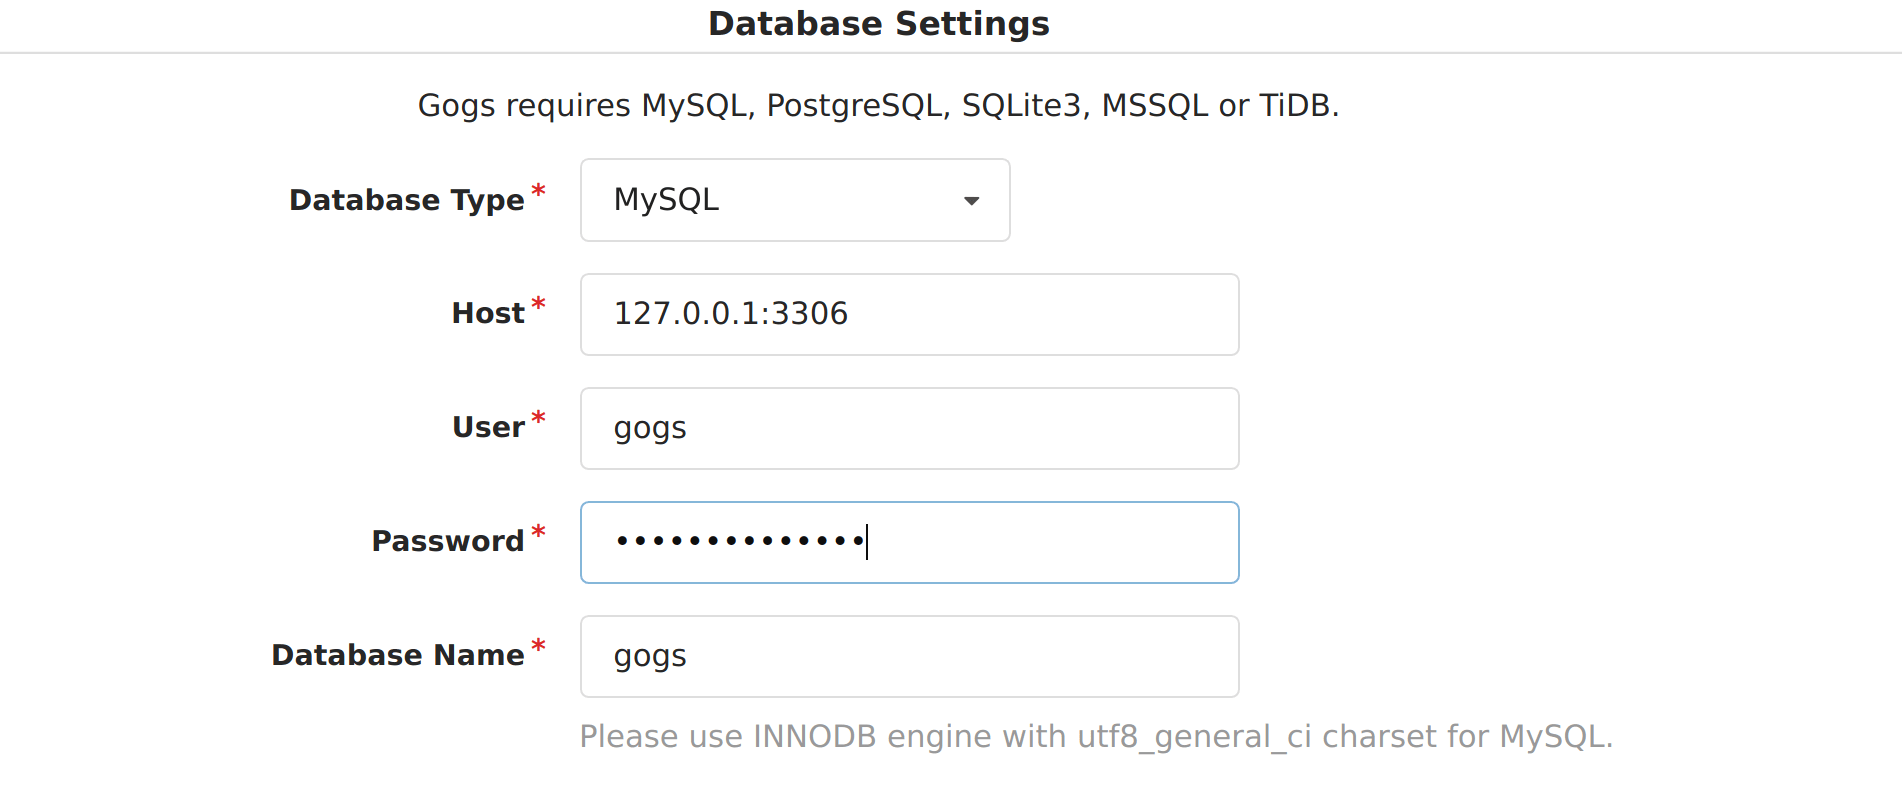Expand the database selector showing MySQL
This screenshot has width=1902, height=794.
coord(794,199)
